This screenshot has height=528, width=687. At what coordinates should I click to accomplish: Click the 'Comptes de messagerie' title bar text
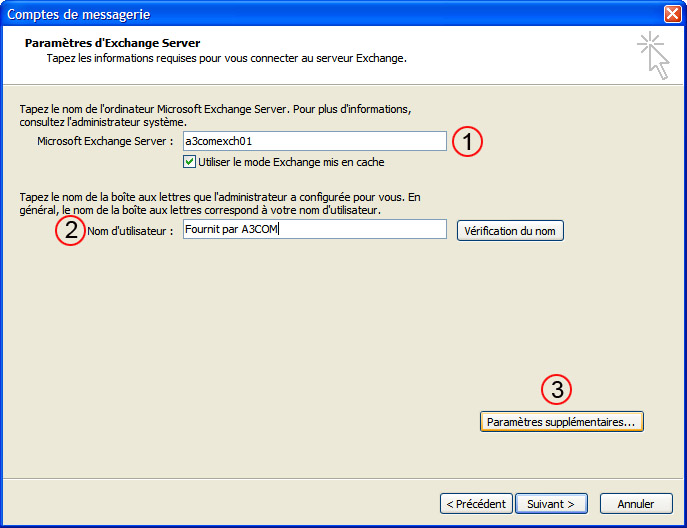point(79,14)
